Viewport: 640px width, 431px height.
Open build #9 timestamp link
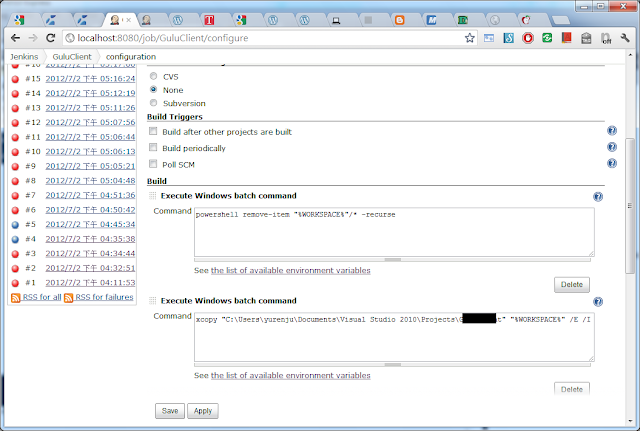90,166
